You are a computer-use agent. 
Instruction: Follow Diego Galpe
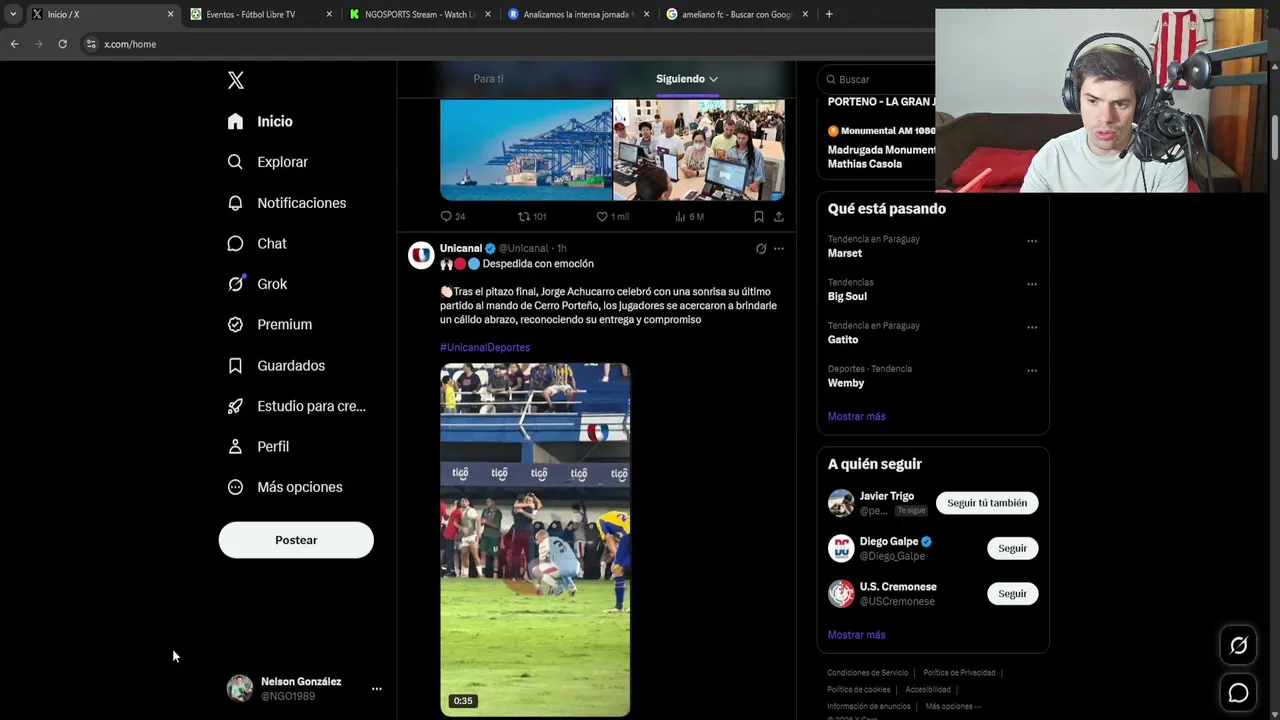pos(1013,548)
